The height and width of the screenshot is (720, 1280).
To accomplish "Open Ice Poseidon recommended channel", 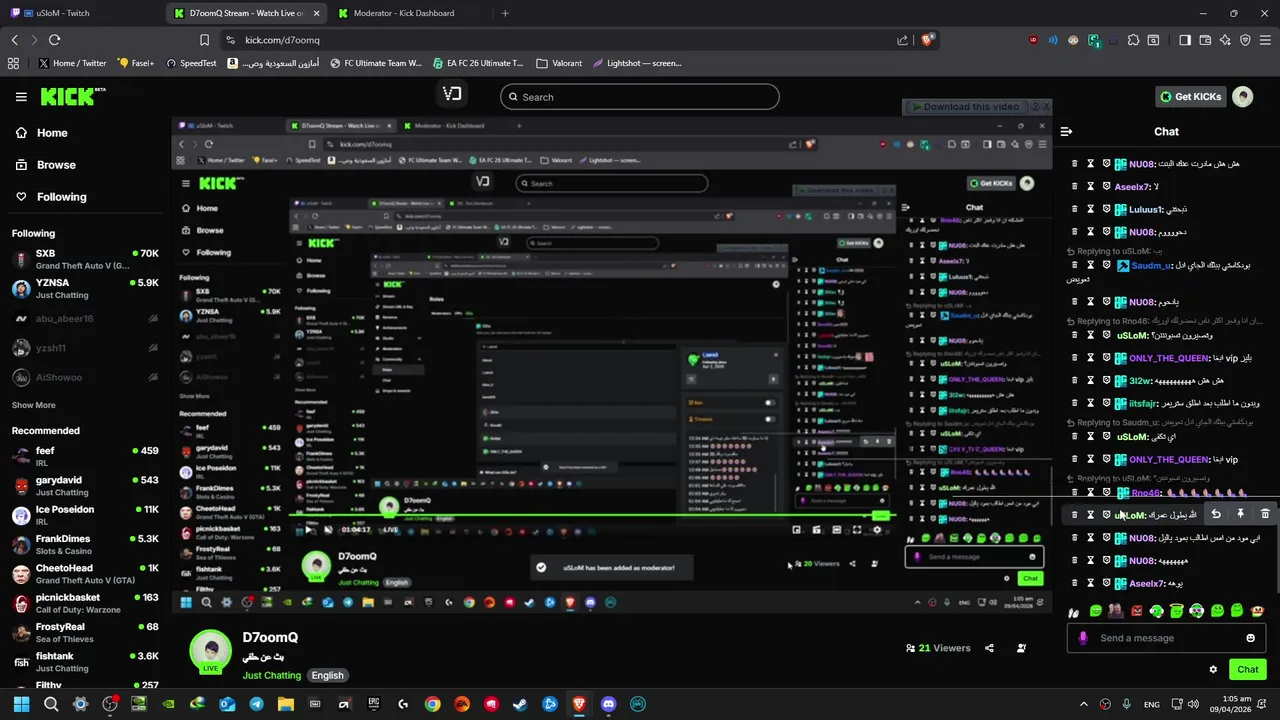I will tap(85, 515).
